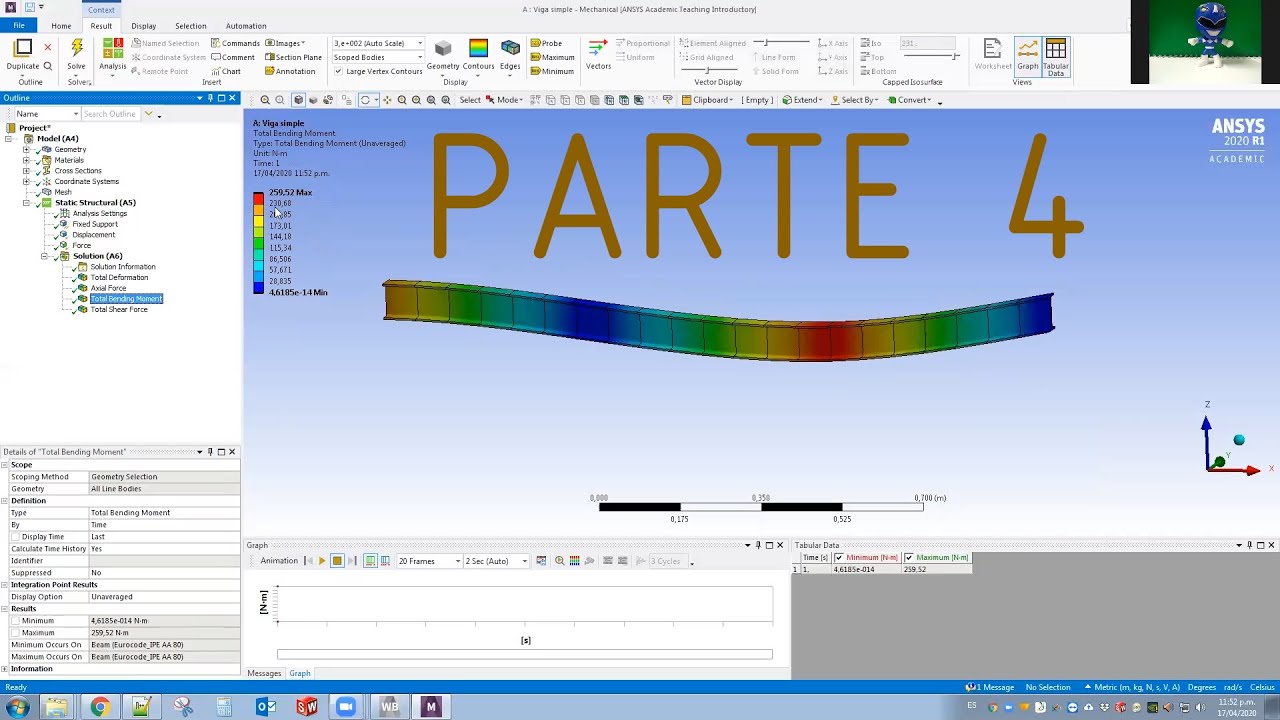Toggle the Minimum column checkbox in Tabular Data
Image resolution: width=1280 pixels, height=720 pixels.
click(x=839, y=557)
